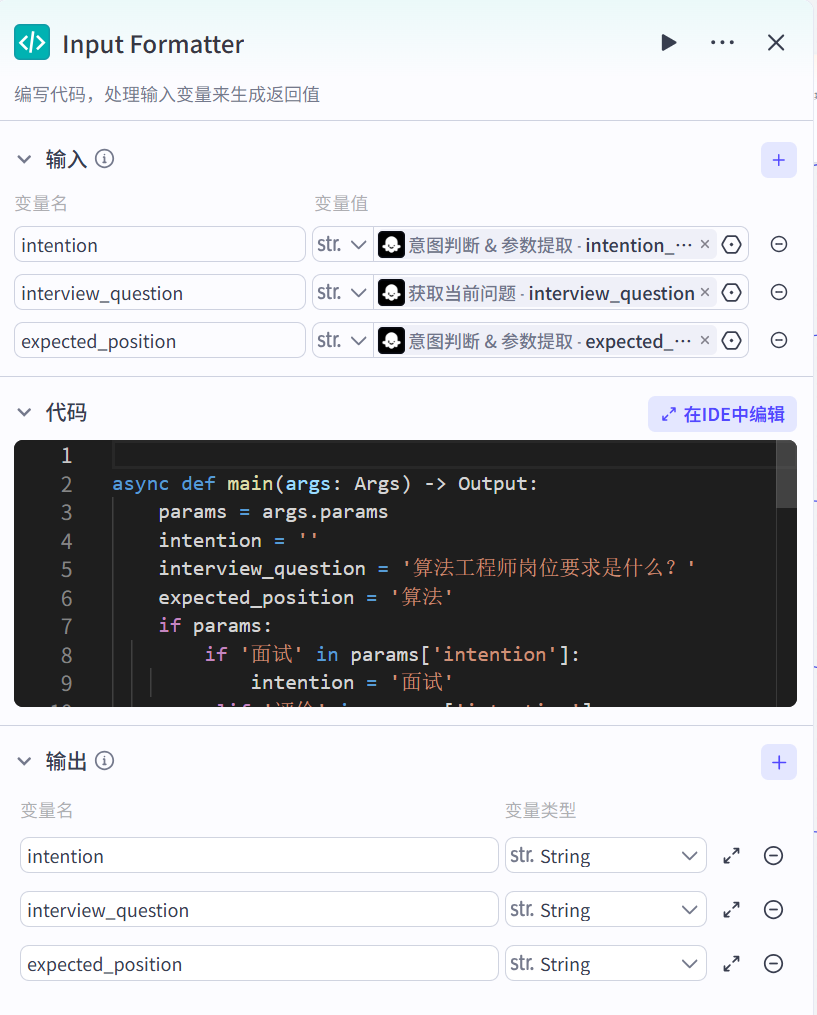Open str type dropdown for intention input
817x1015 pixels.
(342, 245)
